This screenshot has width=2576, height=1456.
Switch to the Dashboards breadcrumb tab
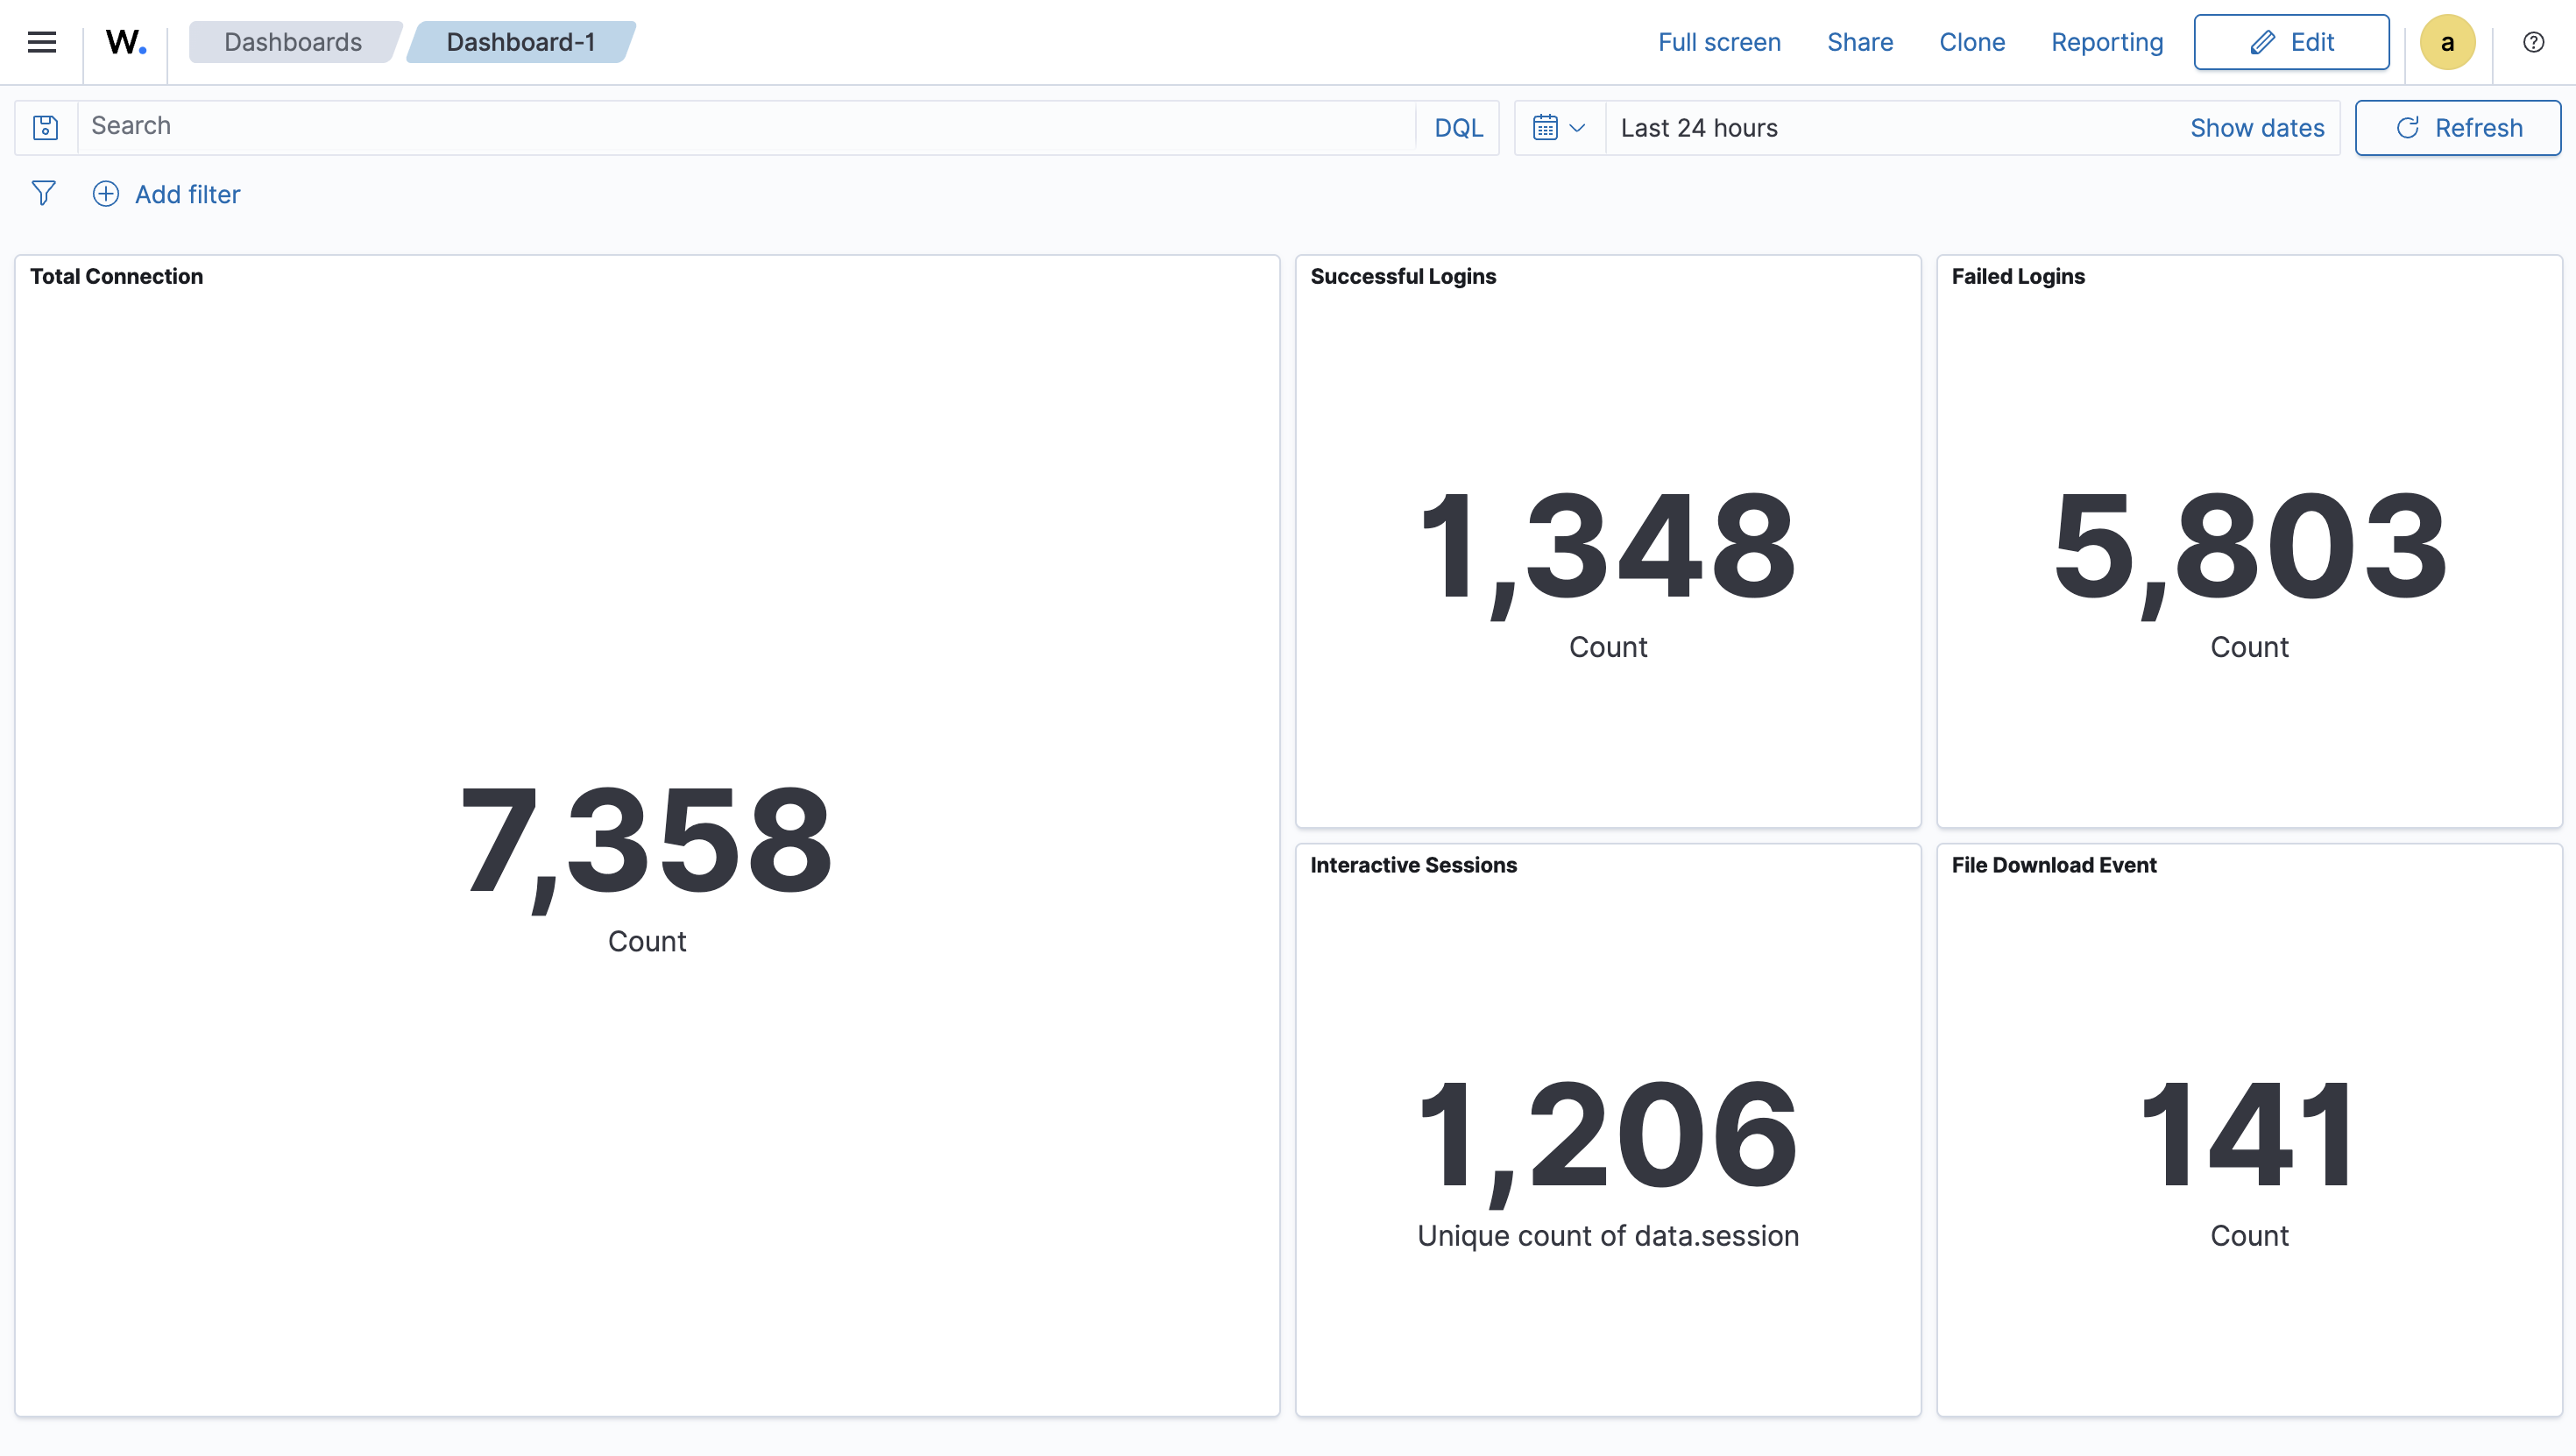point(292,42)
